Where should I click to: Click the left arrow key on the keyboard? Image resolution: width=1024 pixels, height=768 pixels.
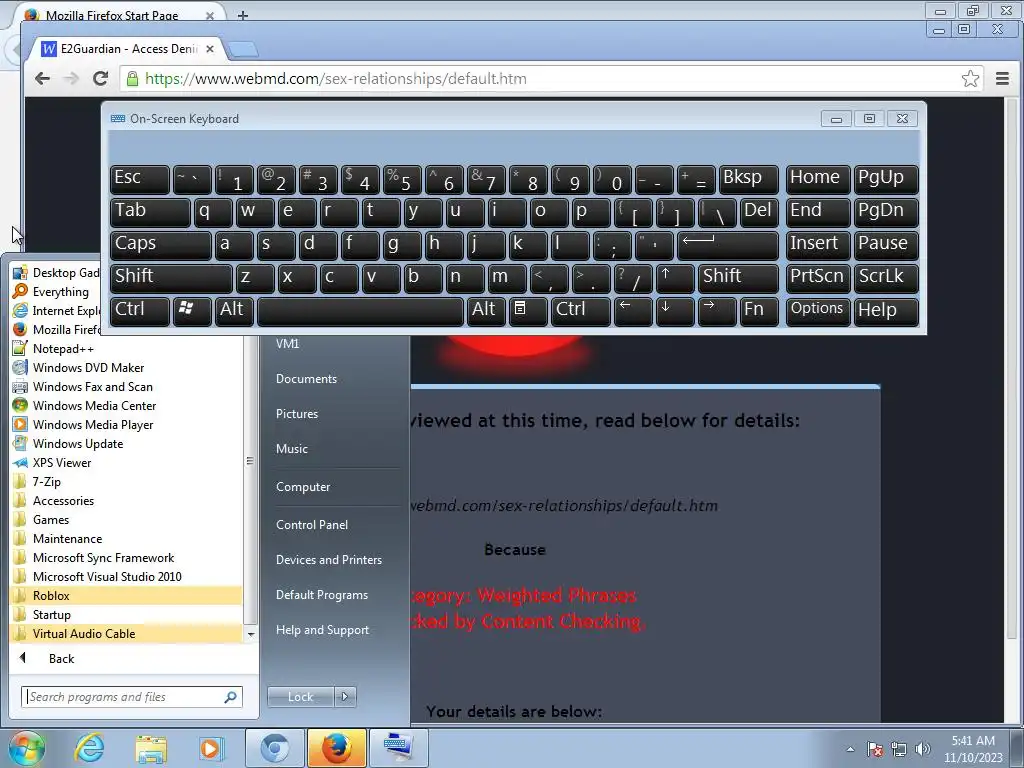click(x=633, y=311)
